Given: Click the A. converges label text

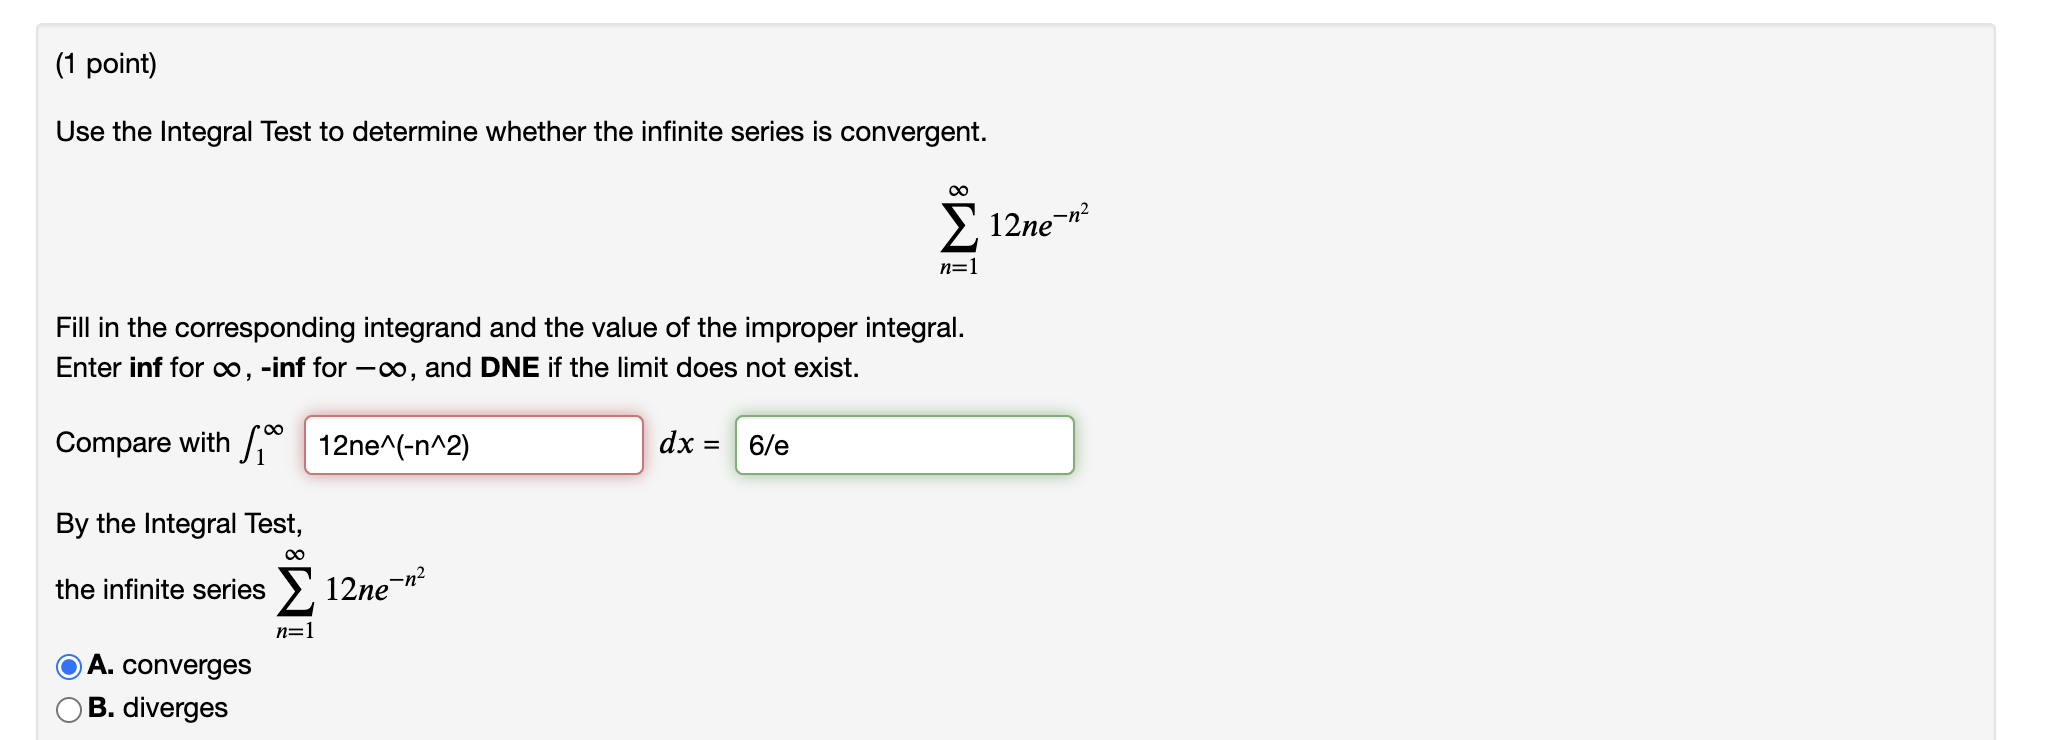Looking at the screenshot, I should coord(168,665).
